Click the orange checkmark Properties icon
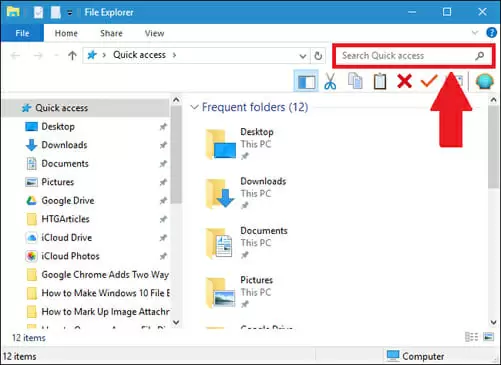This screenshot has height=365, width=501. click(x=429, y=81)
